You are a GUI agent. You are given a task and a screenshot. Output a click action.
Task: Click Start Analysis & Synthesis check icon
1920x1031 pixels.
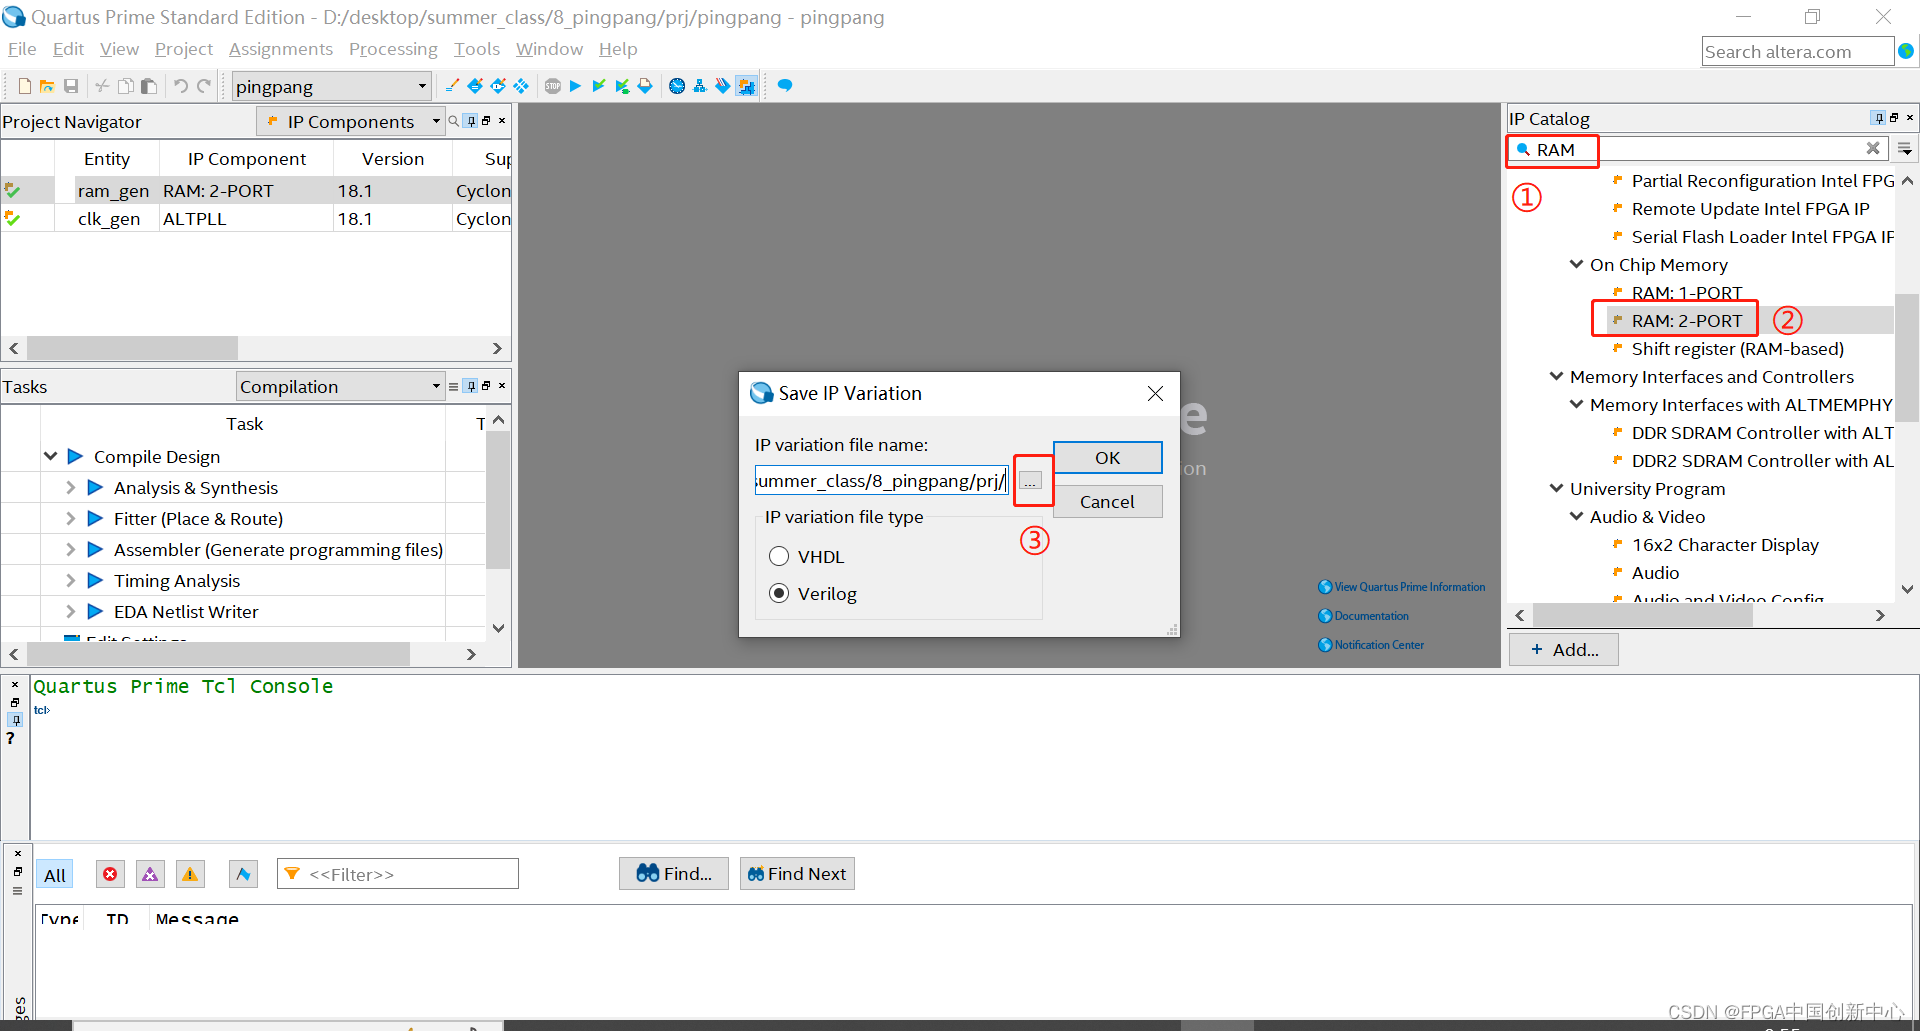coord(598,86)
